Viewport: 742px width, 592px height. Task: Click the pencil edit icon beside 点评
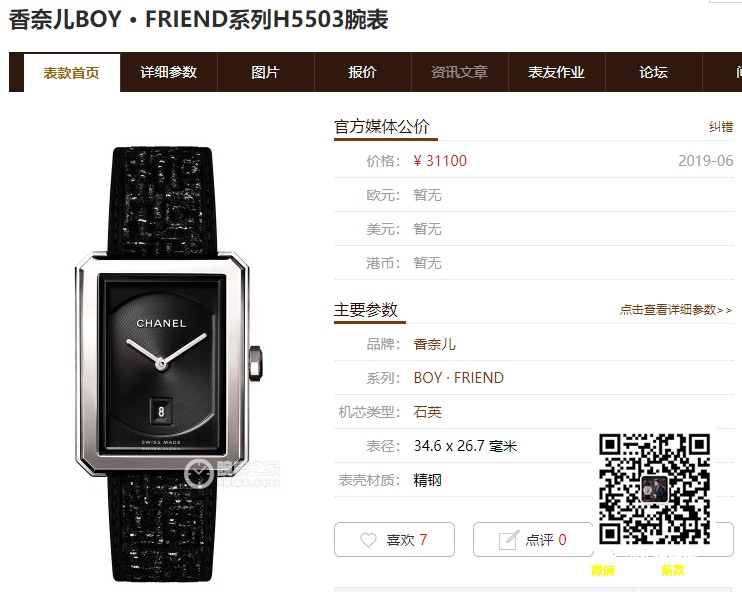509,540
